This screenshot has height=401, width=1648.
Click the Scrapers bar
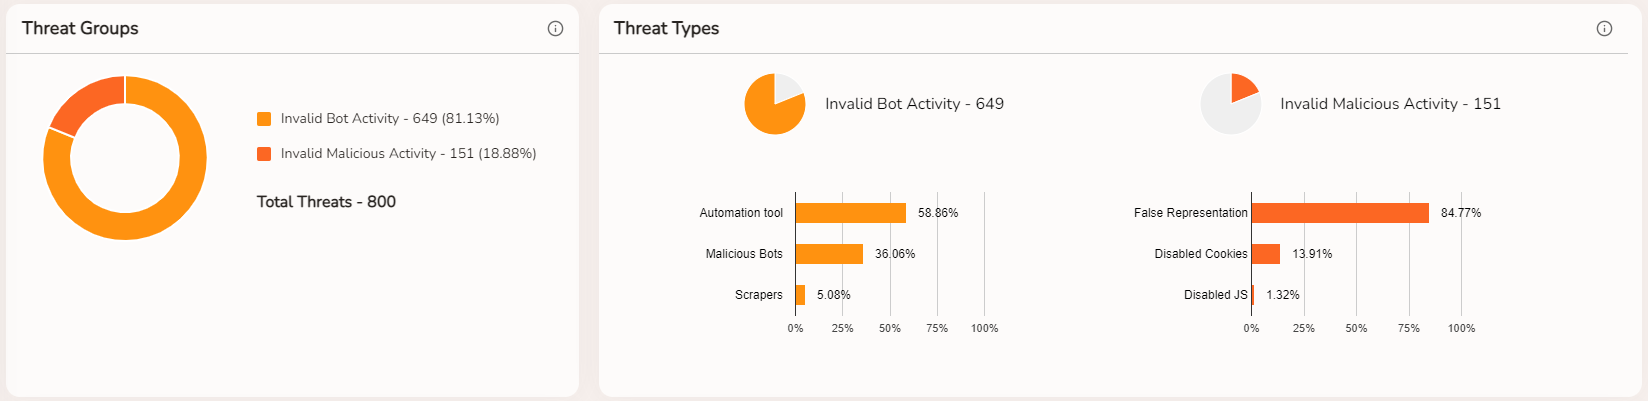tap(800, 295)
